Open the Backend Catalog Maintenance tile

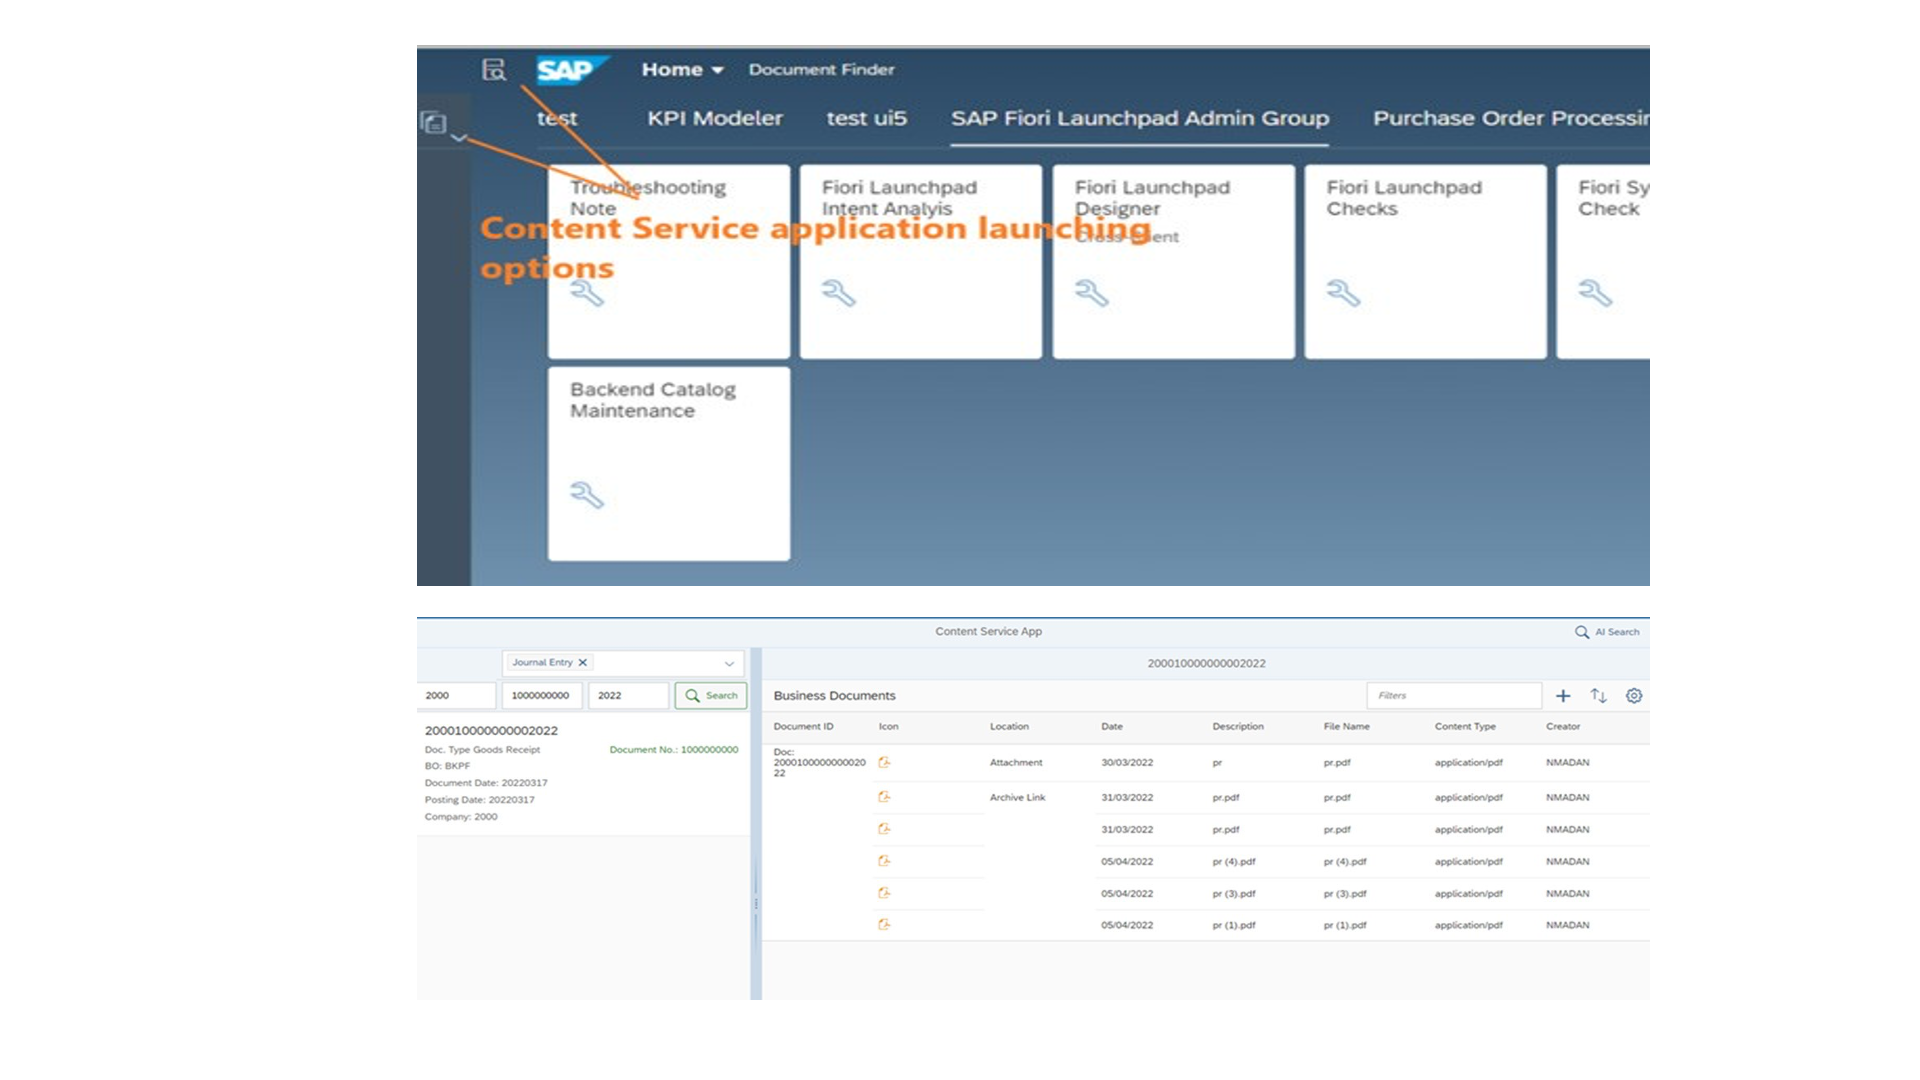click(x=668, y=463)
